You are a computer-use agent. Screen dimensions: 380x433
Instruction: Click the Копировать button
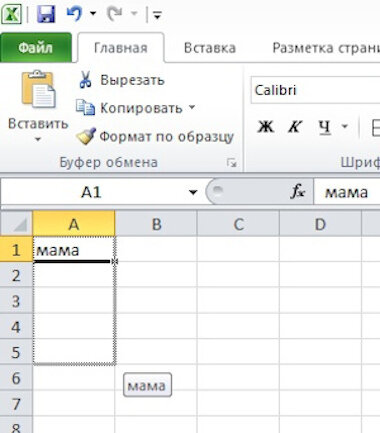[x=130, y=108]
